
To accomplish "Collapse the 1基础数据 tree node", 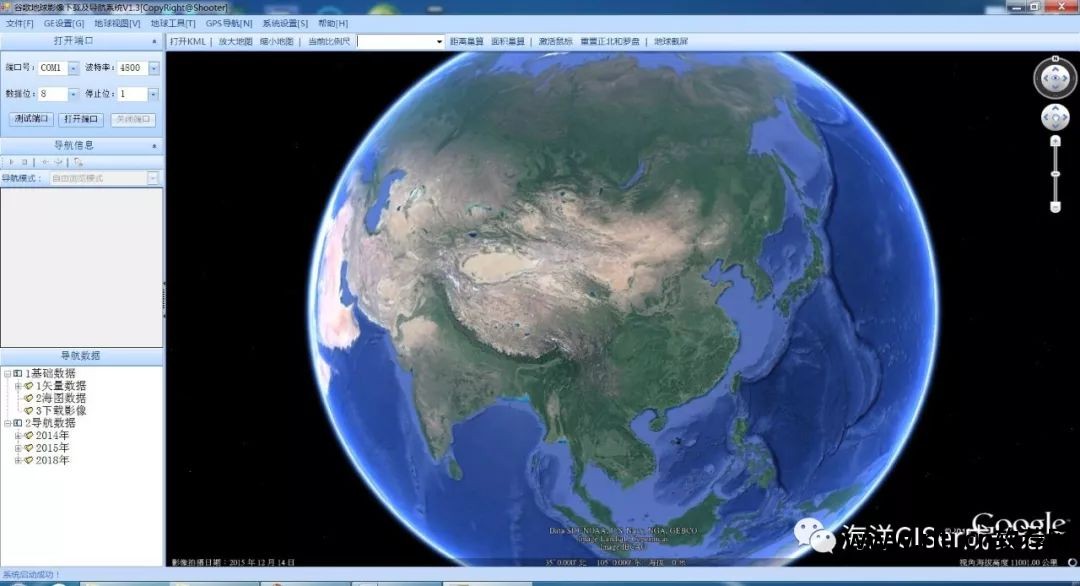I will (7, 372).
